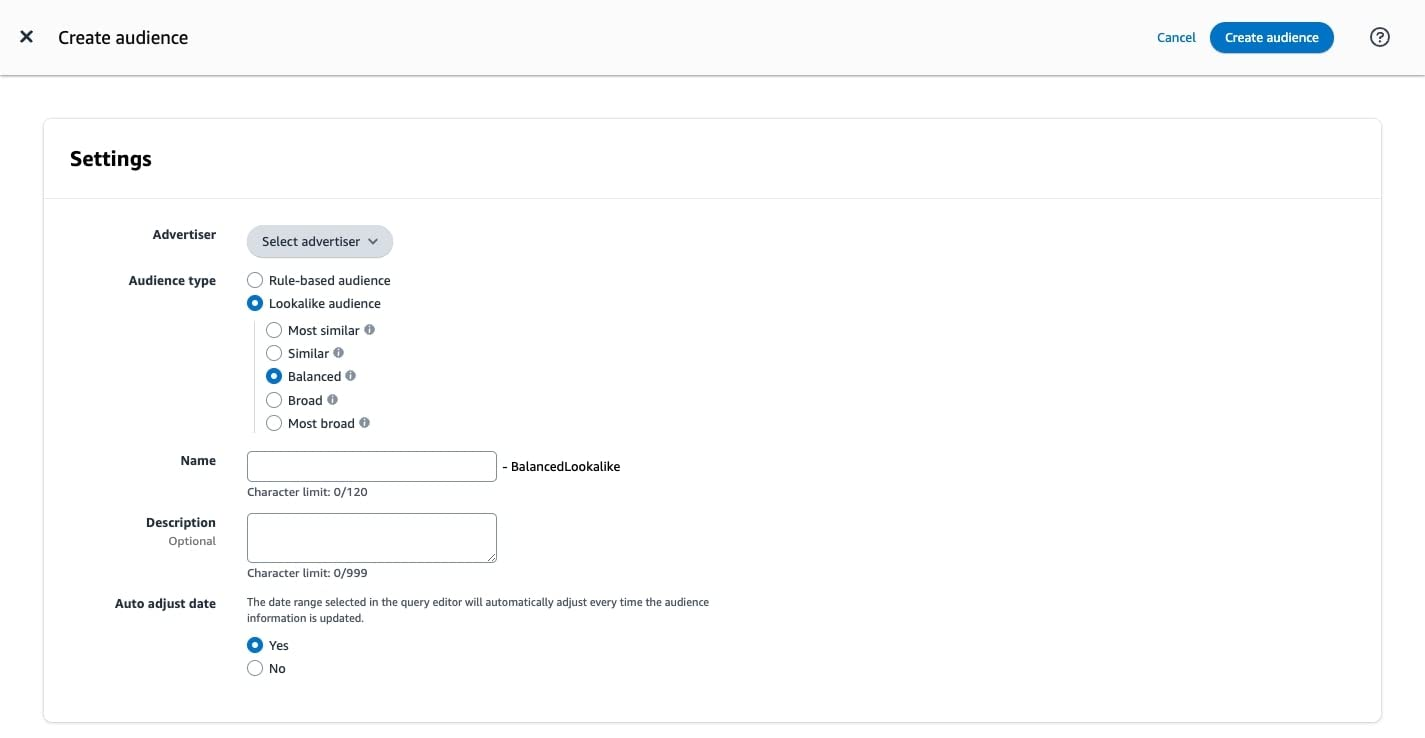
Task: Choose the Balanced lookalike option
Action: tap(274, 376)
